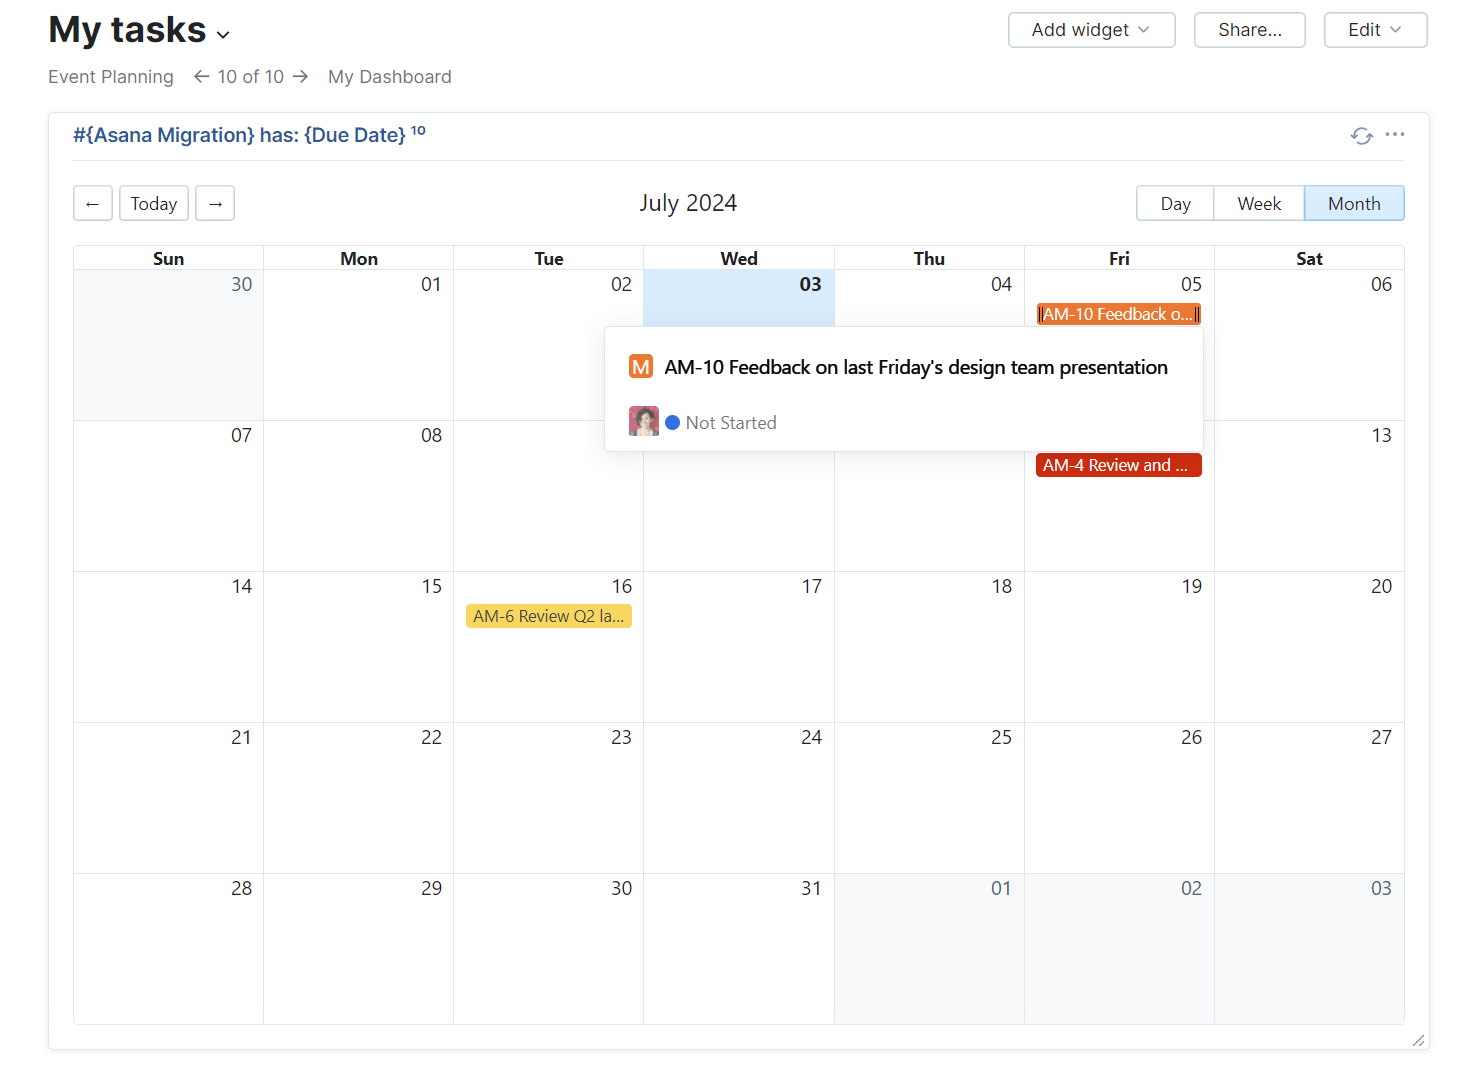Image resolution: width=1473 pixels, height=1086 pixels.
Task: Open the Add widget dropdown
Action: click(1091, 30)
